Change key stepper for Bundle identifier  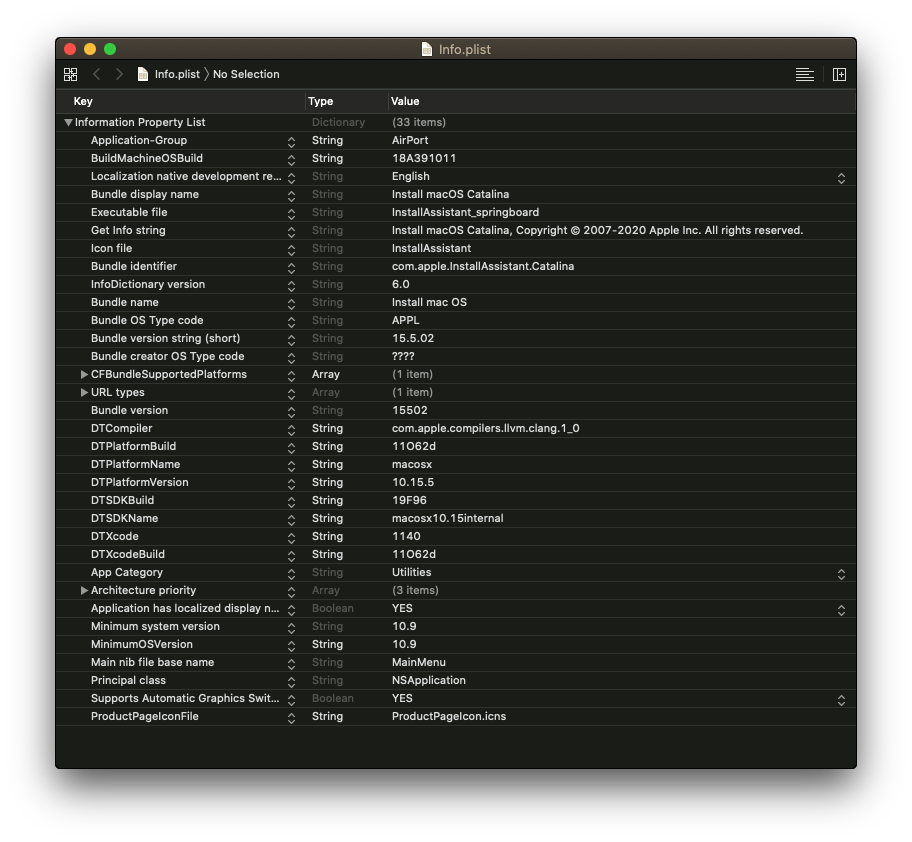291,267
